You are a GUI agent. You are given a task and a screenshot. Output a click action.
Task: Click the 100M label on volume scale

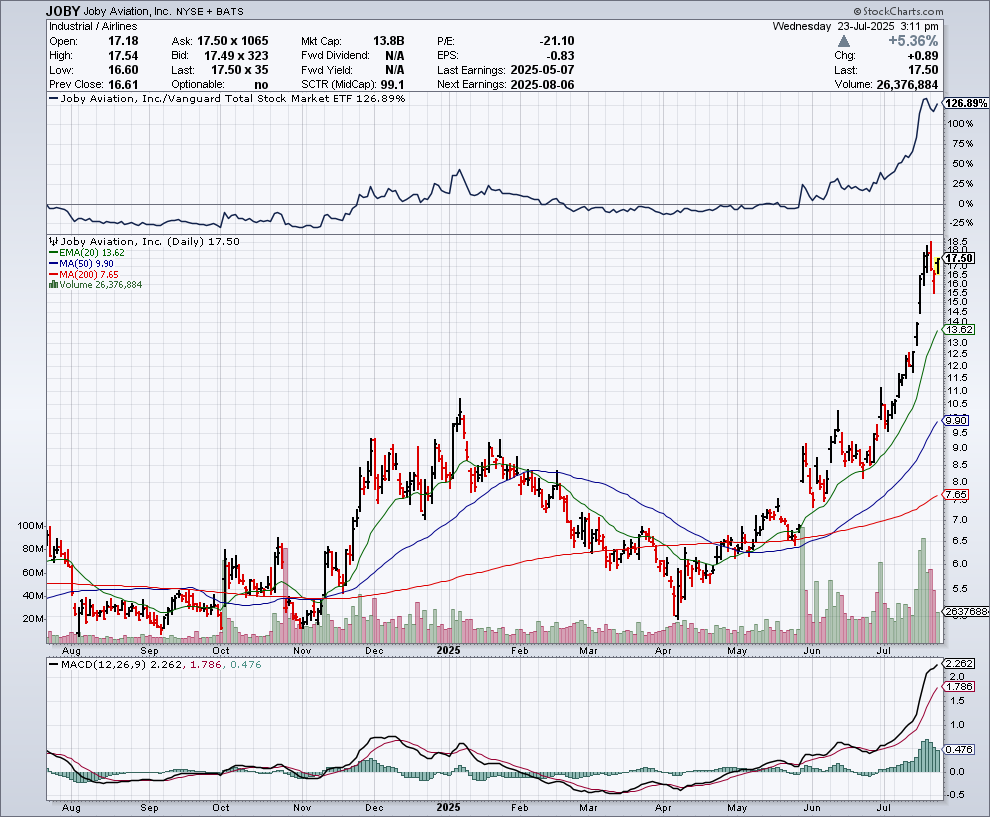coord(31,526)
